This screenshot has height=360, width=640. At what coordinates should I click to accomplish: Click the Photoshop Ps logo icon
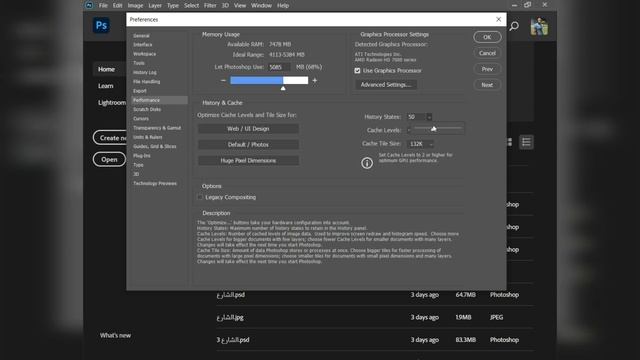(x=101, y=25)
